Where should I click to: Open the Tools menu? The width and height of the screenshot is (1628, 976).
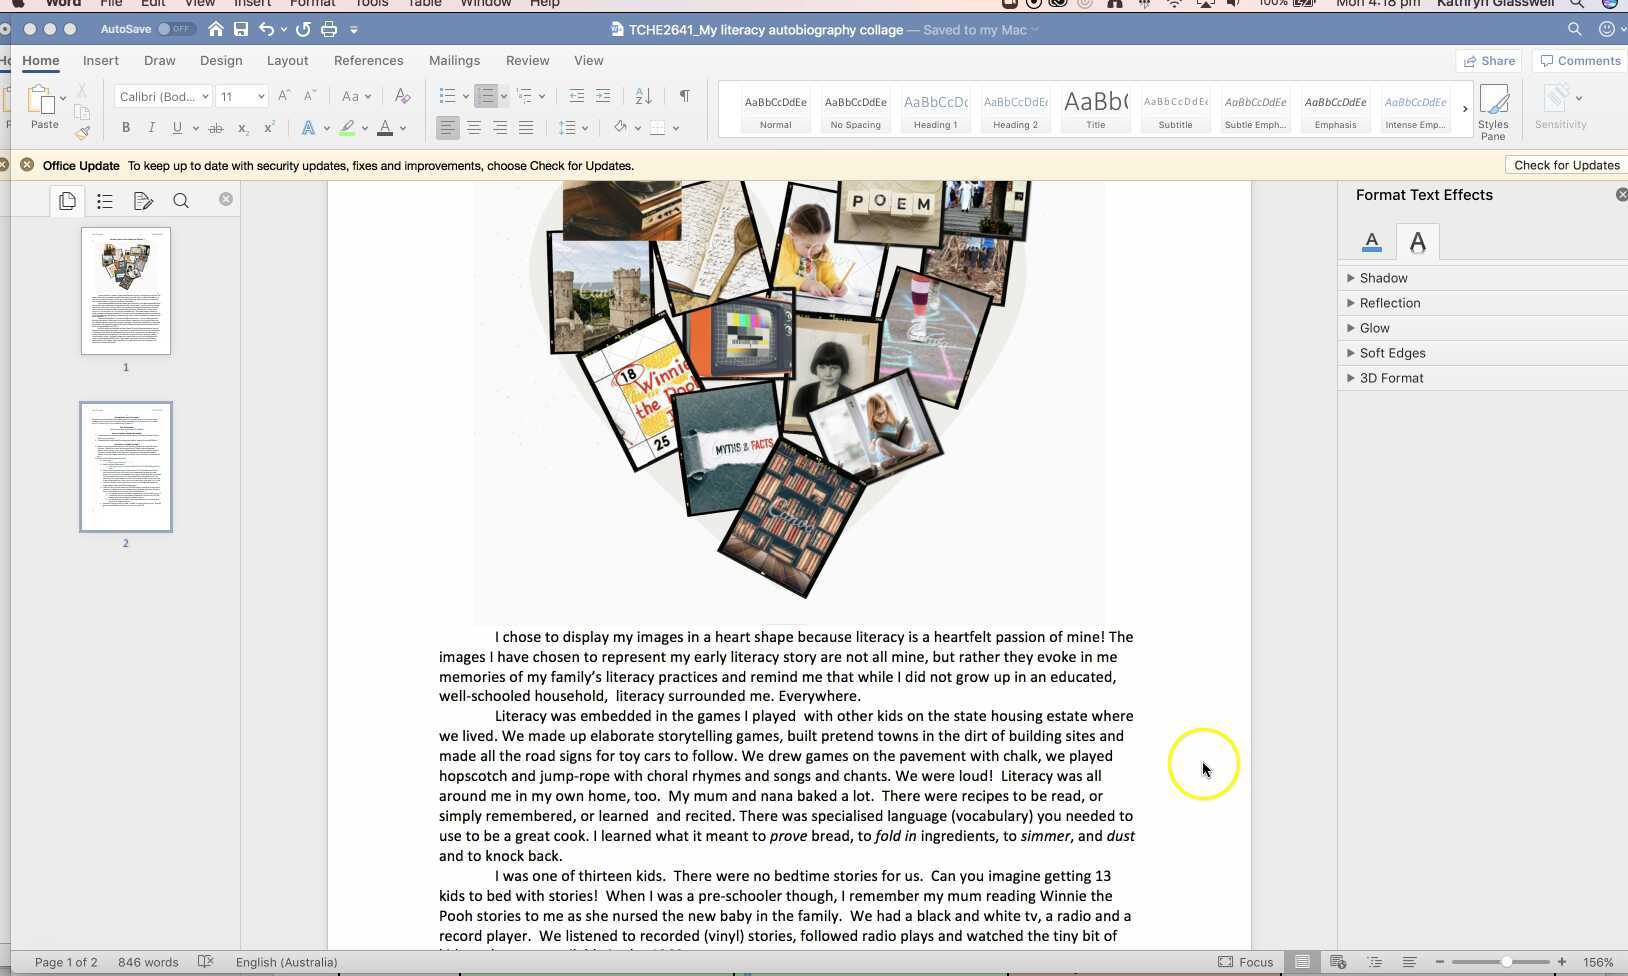[370, 4]
